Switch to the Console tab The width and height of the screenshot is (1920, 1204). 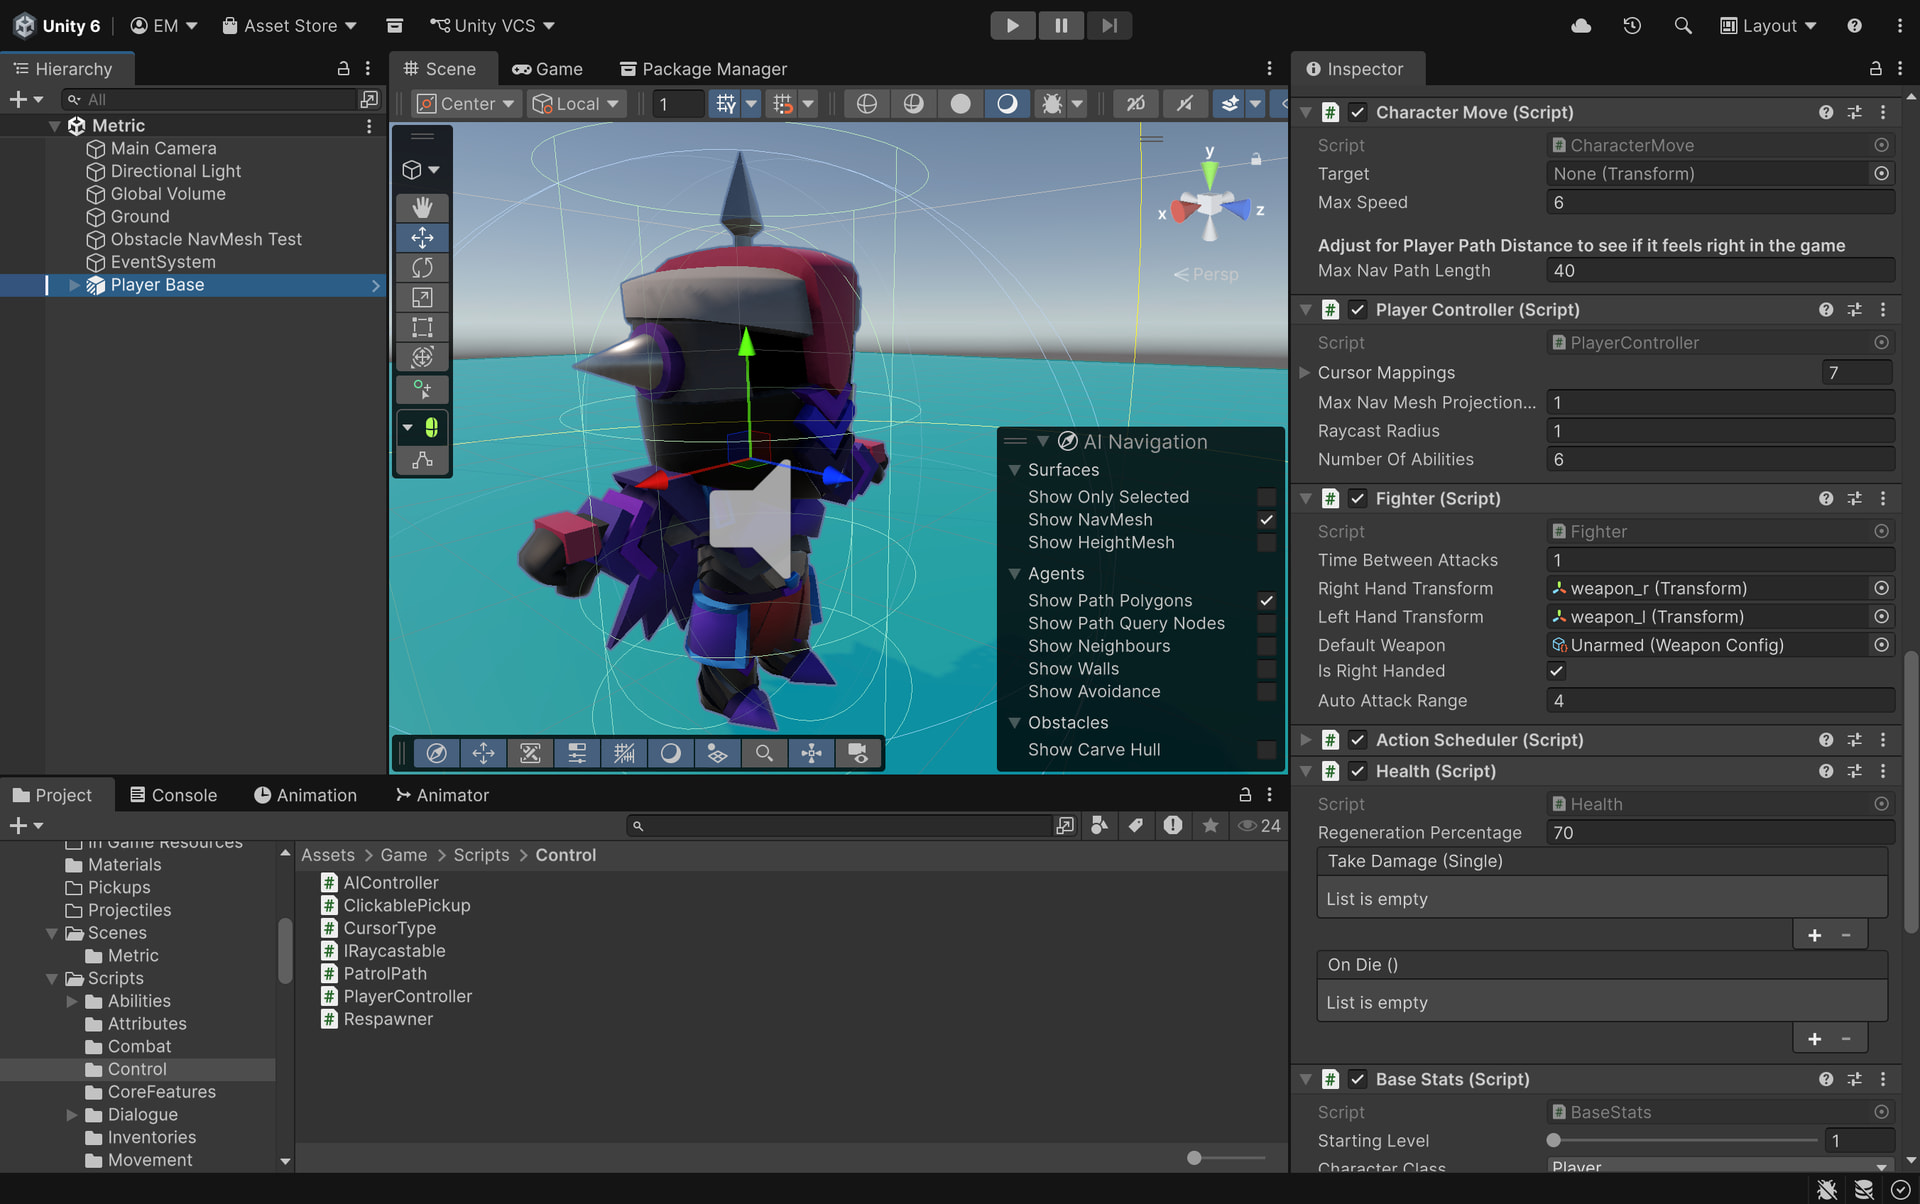[173, 795]
